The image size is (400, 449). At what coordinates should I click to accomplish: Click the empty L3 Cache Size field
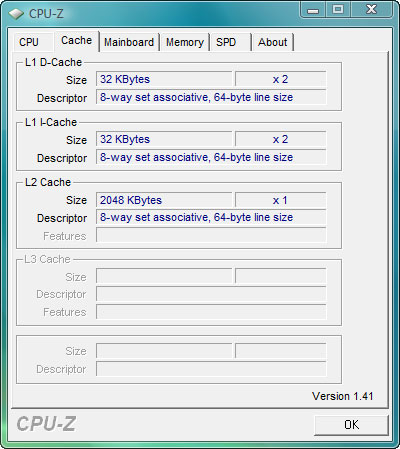pyautogui.click(x=164, y=276)
